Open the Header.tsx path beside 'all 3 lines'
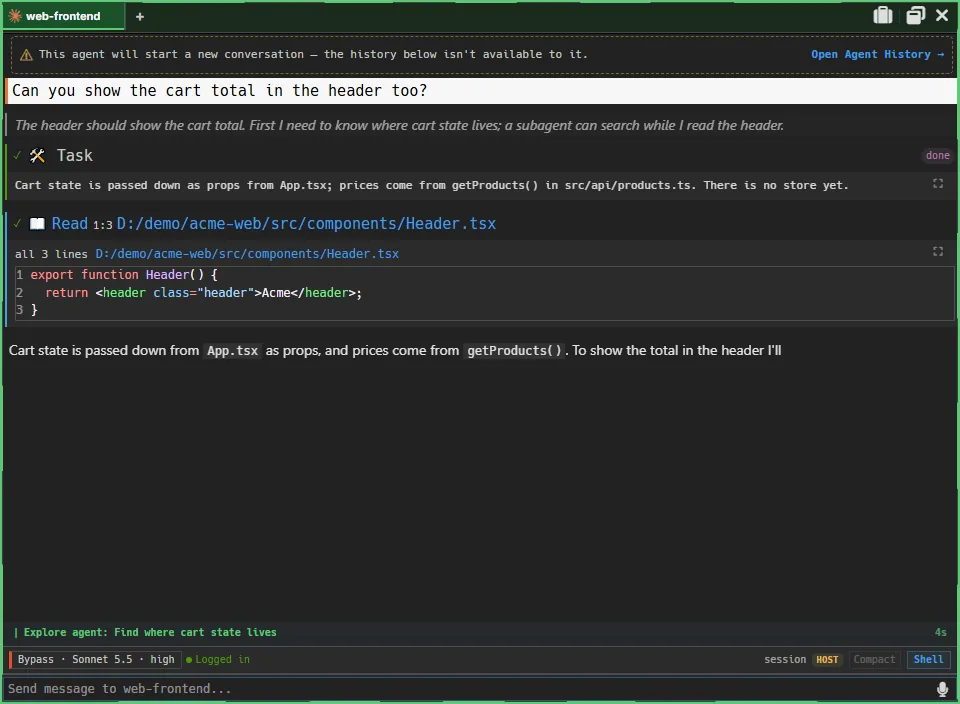This screenshot has height=704, width=960. pos(247,254)
